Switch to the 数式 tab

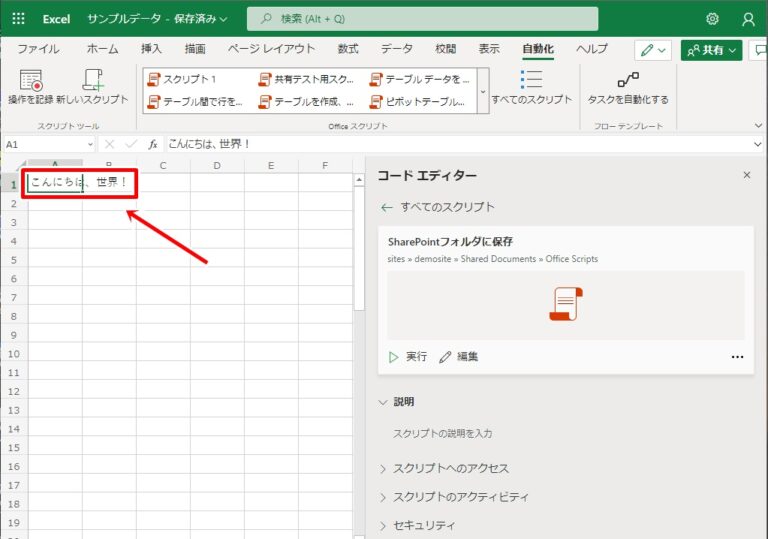tap(348, 49)
